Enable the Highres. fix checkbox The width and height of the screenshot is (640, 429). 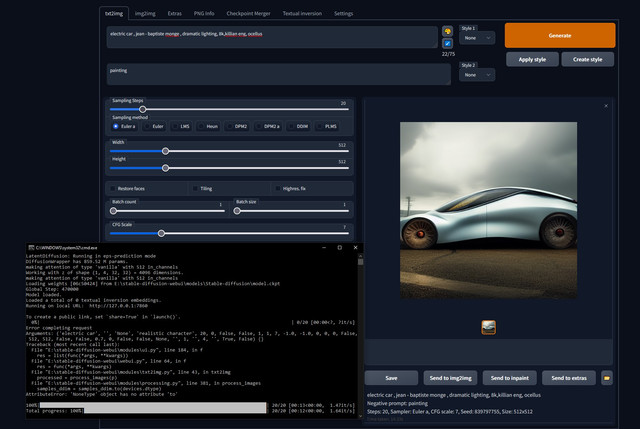278,189
